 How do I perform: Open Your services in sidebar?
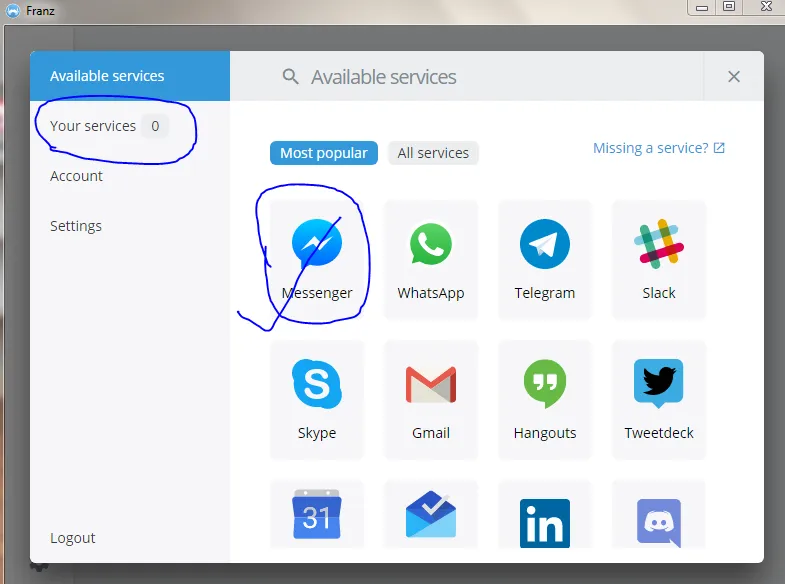(x=93, y=126)
